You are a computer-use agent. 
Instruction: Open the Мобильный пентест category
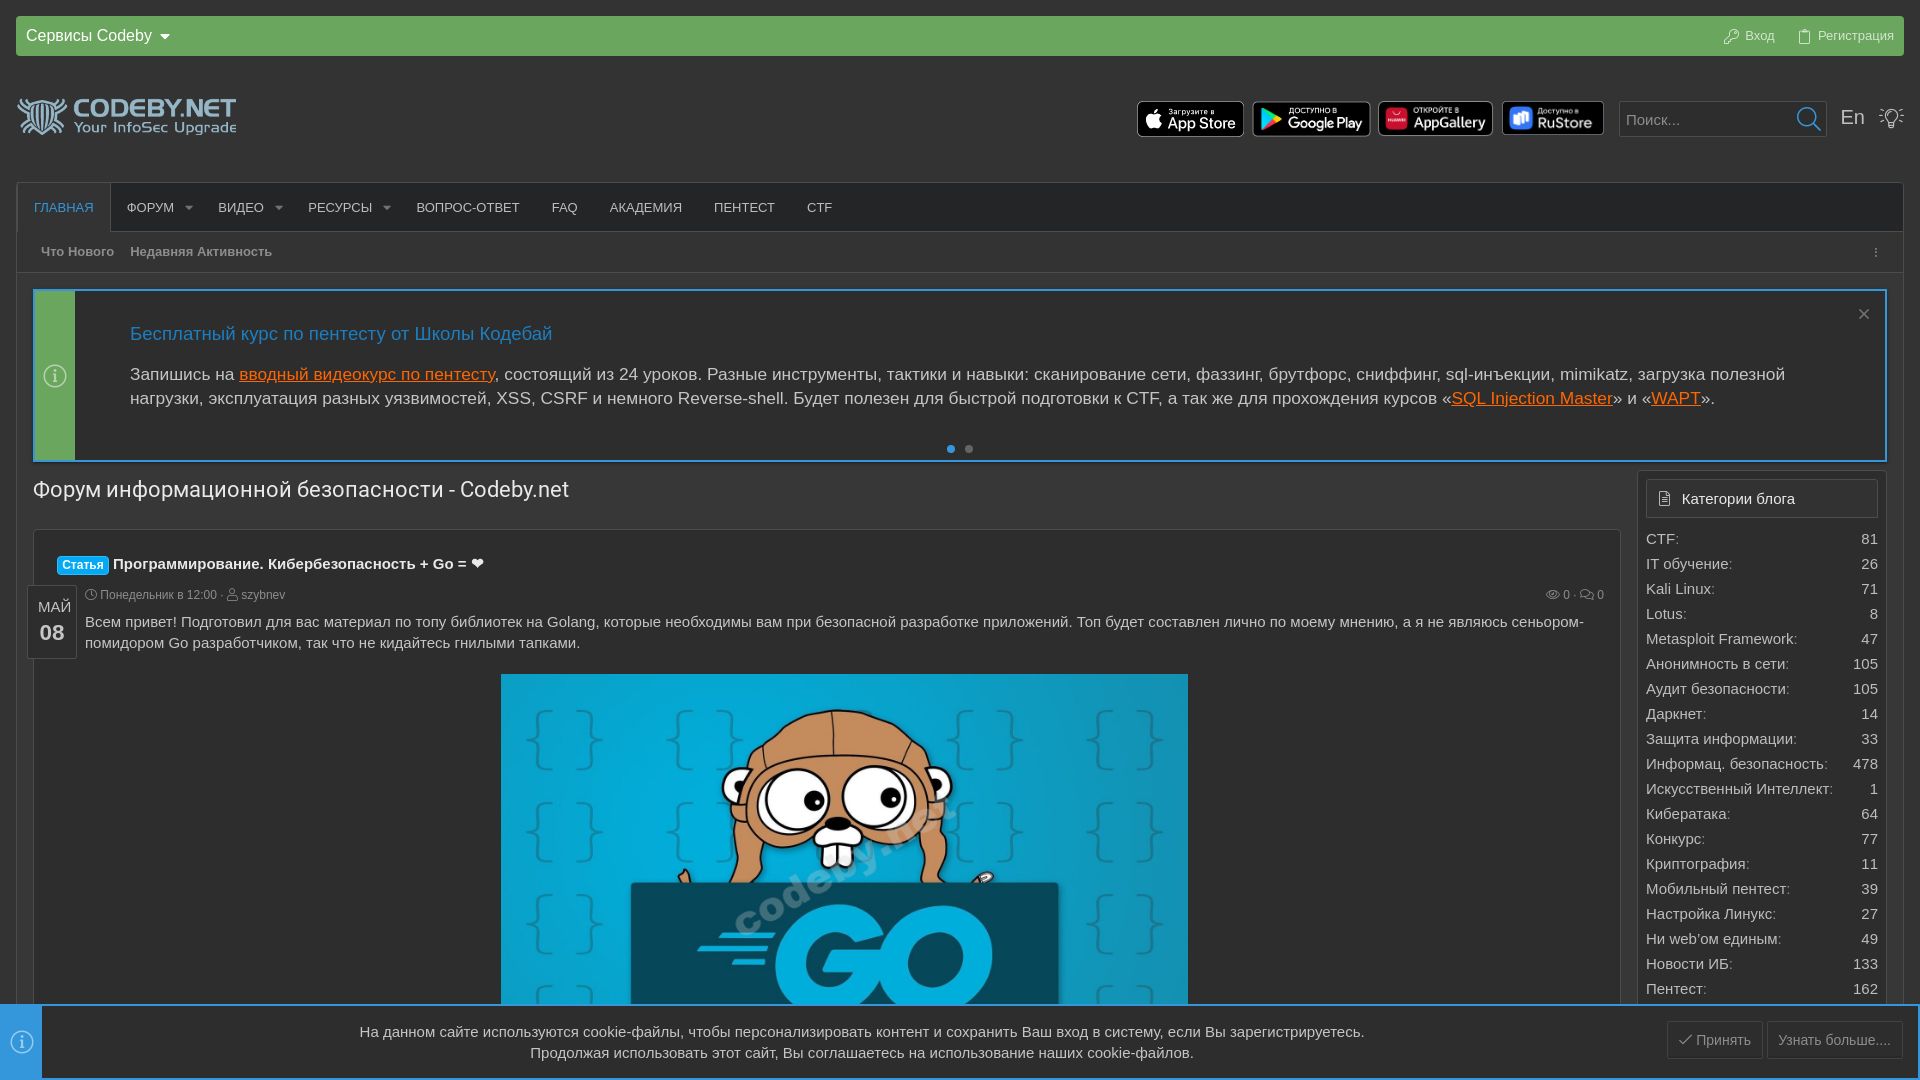(x=1718, y=889)
